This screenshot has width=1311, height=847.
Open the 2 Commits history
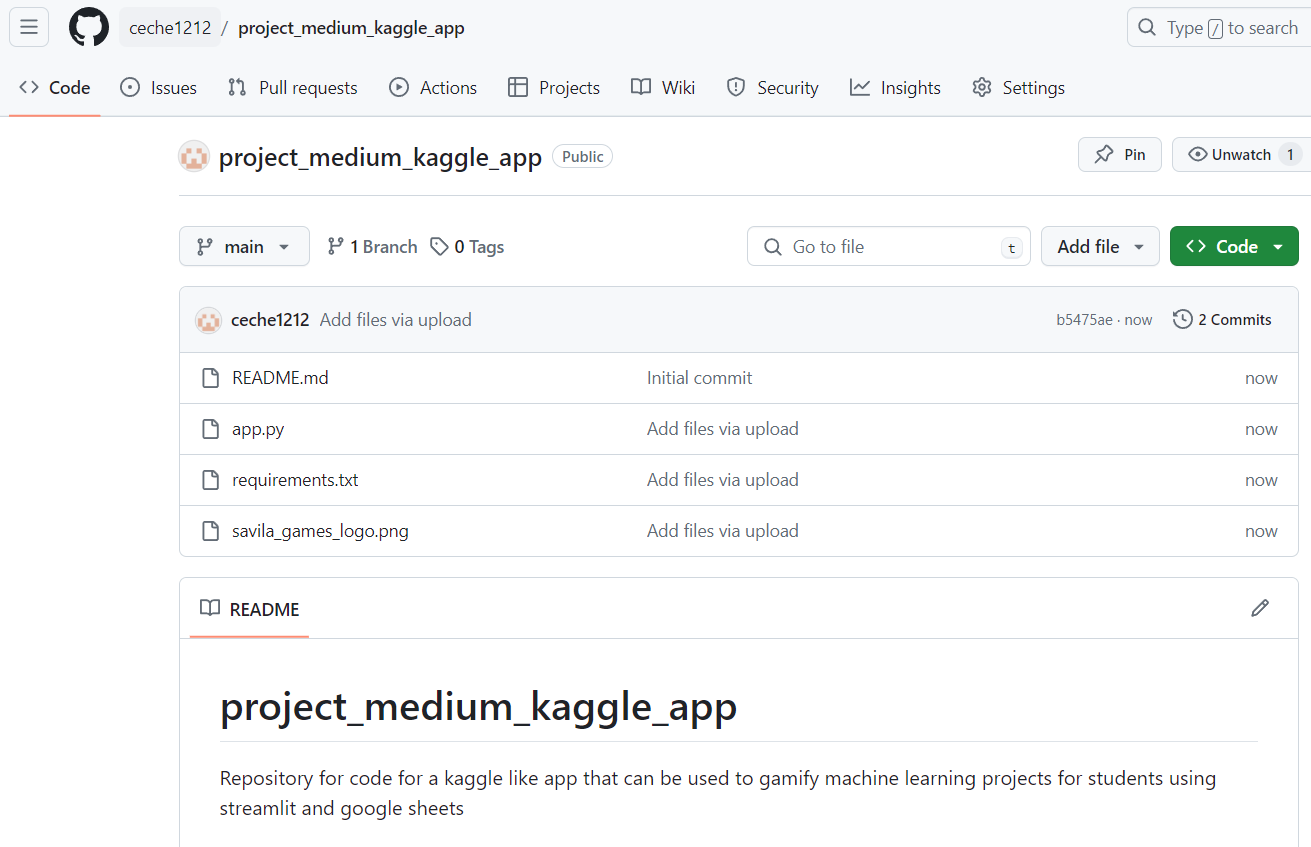[1222, 320]
